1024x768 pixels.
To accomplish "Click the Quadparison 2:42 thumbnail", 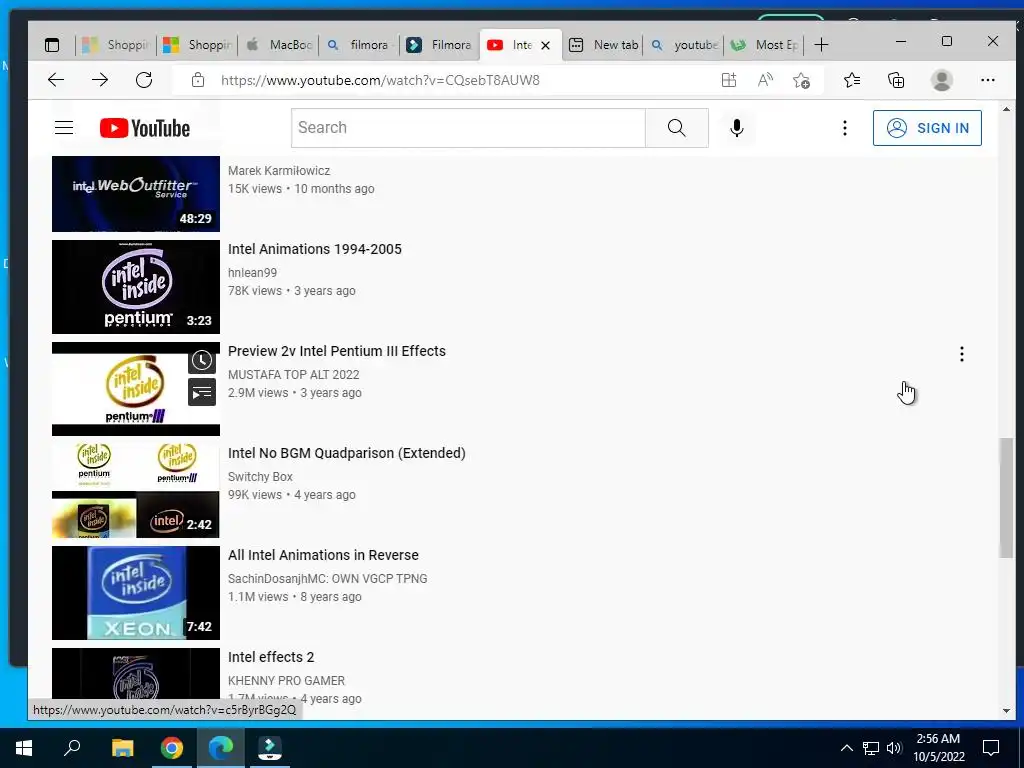I will pos(136,490).
